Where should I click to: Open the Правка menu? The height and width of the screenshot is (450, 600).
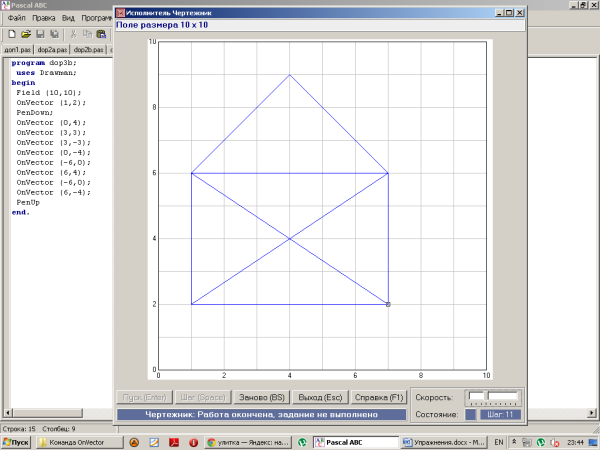(44, 19)
